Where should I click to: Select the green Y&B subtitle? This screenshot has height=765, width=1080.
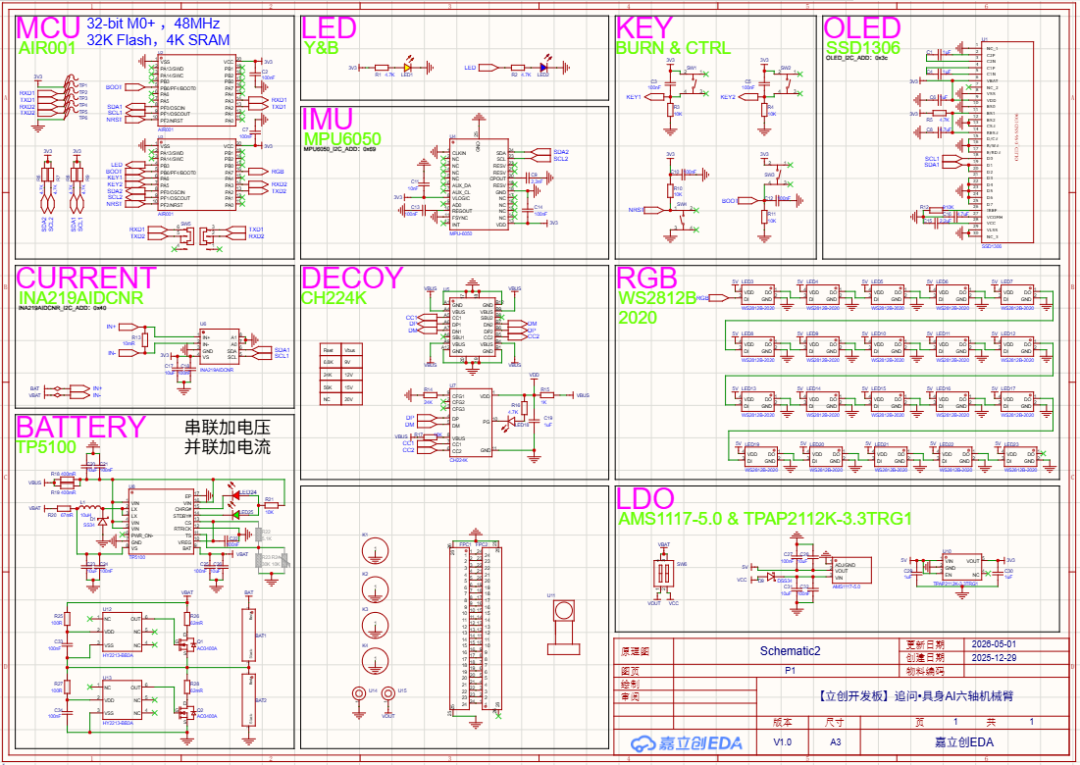pos(321,48)
